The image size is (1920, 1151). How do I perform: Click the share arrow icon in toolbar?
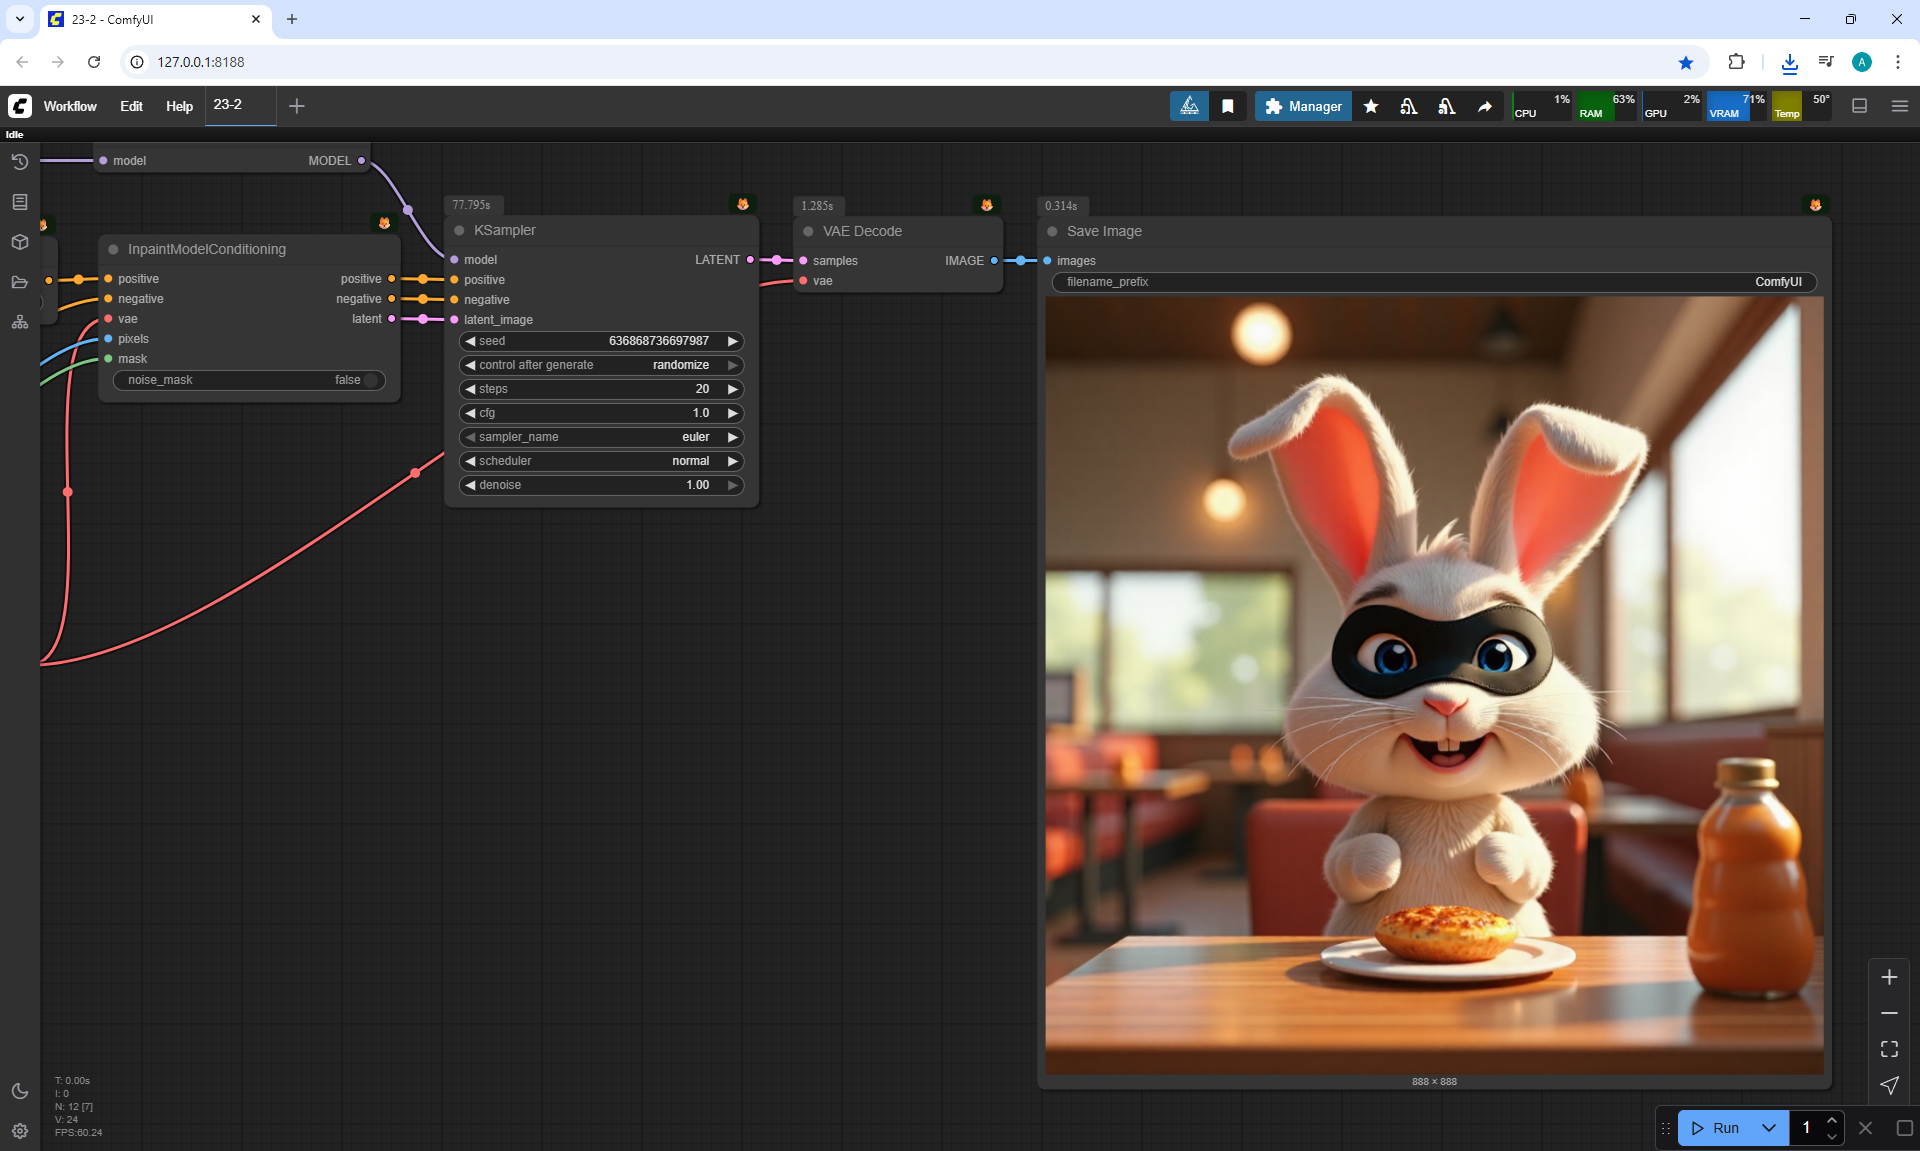click(x=1485, y=106)
